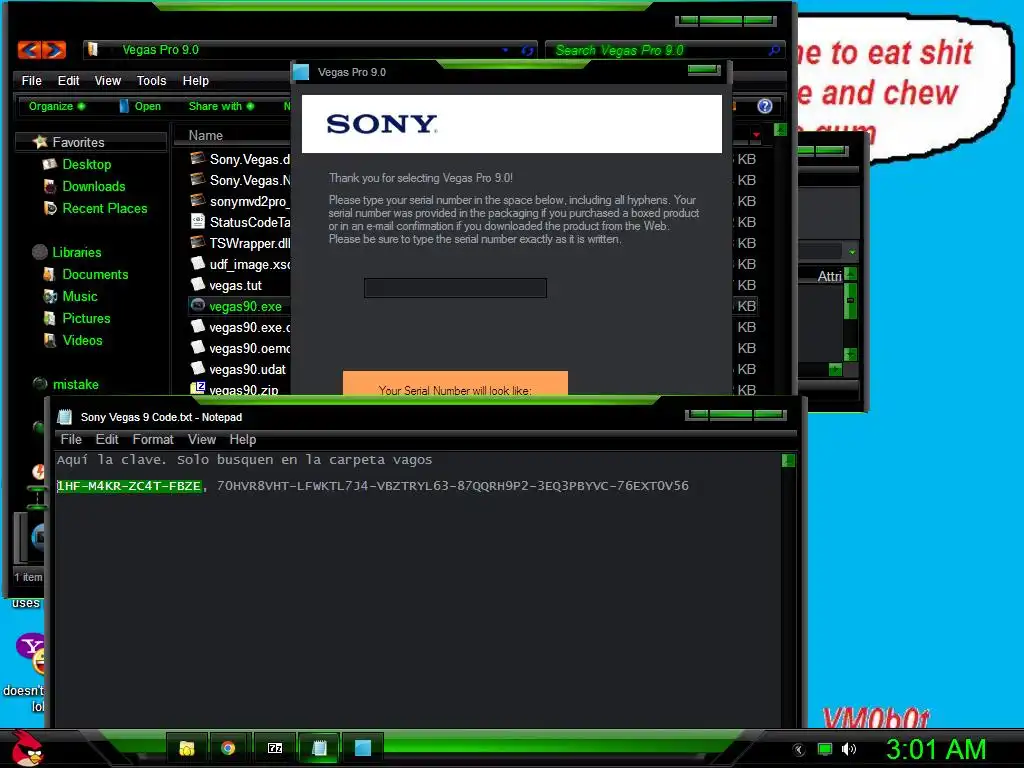Open the Explorer Tools menu
Image resolution: width=1024 pixels, height=768 pixels.
[x=152, y=80]
